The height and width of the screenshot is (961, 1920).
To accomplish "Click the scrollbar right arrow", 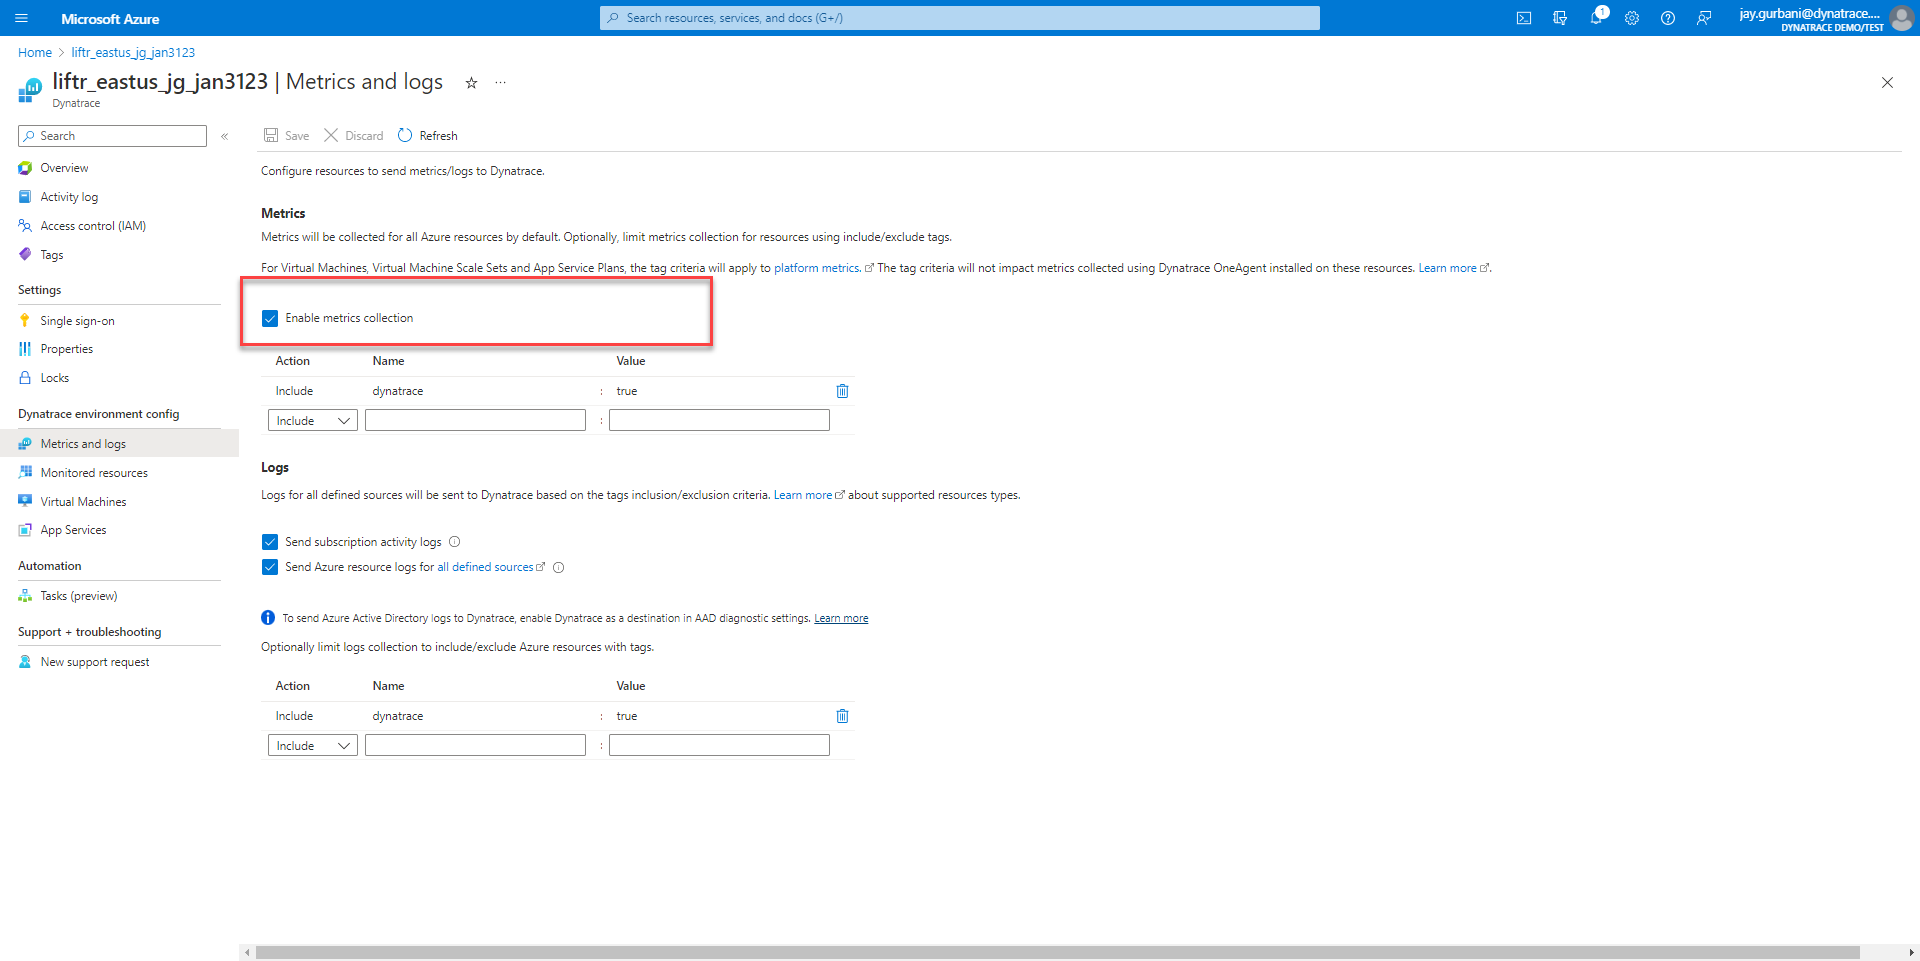I will pos(1911,952).
